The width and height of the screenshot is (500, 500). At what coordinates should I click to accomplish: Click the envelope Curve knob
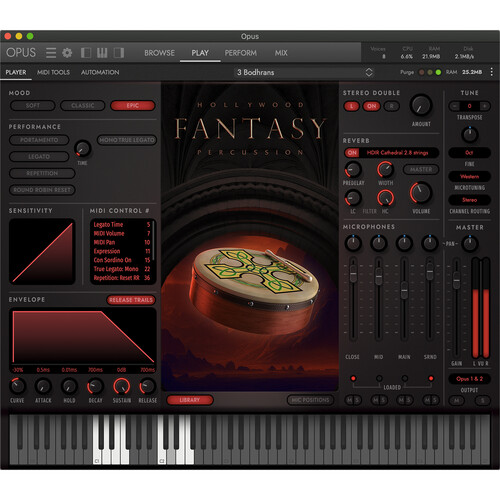click(x=17, y=386)
